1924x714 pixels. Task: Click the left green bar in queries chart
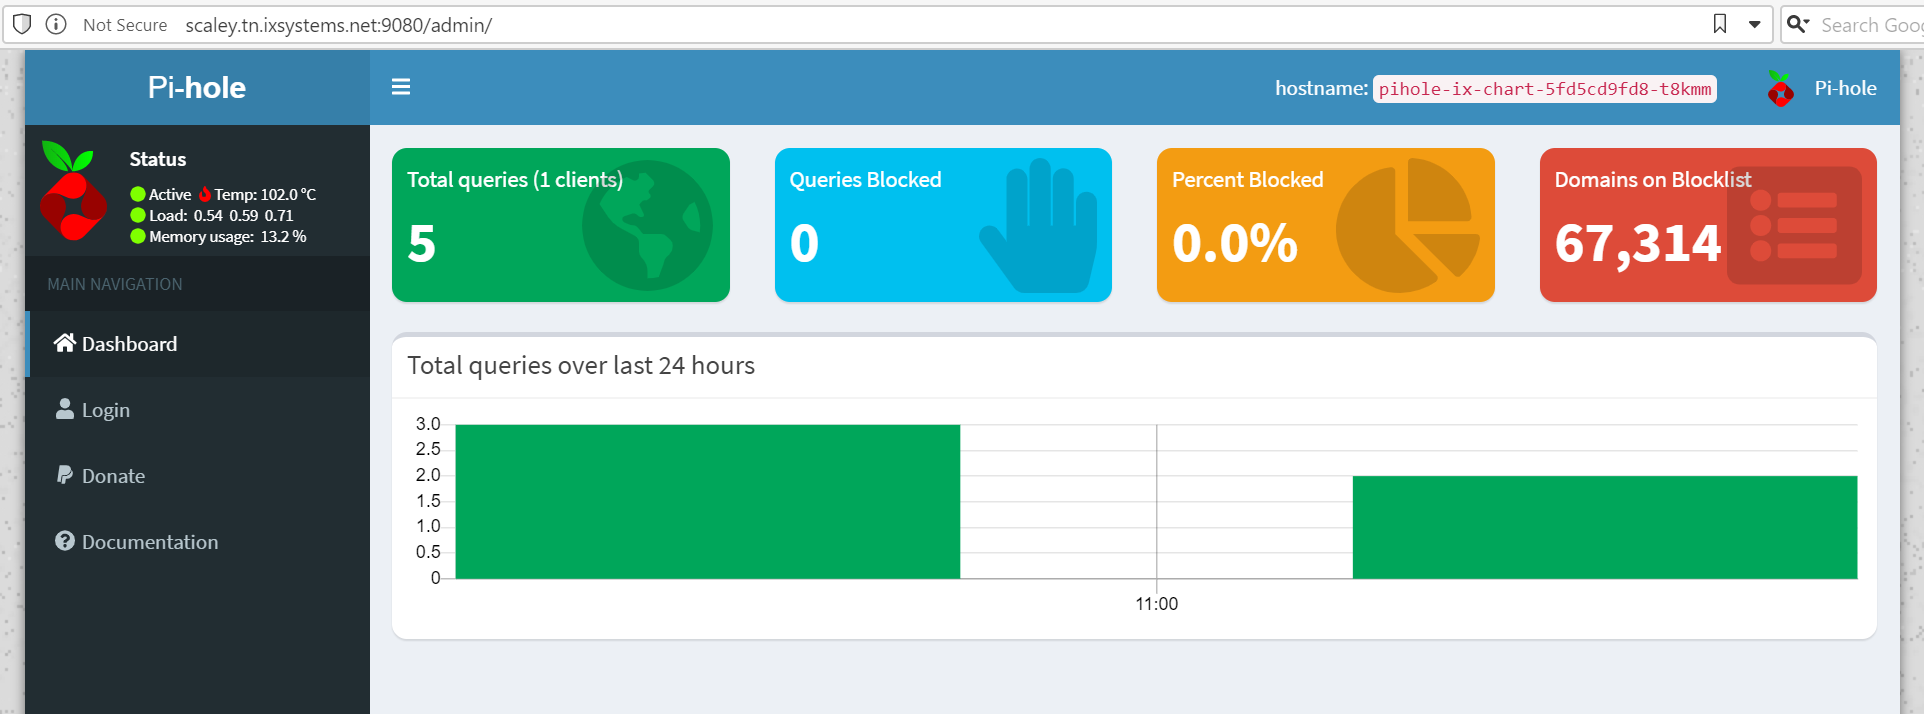point(707,501)
